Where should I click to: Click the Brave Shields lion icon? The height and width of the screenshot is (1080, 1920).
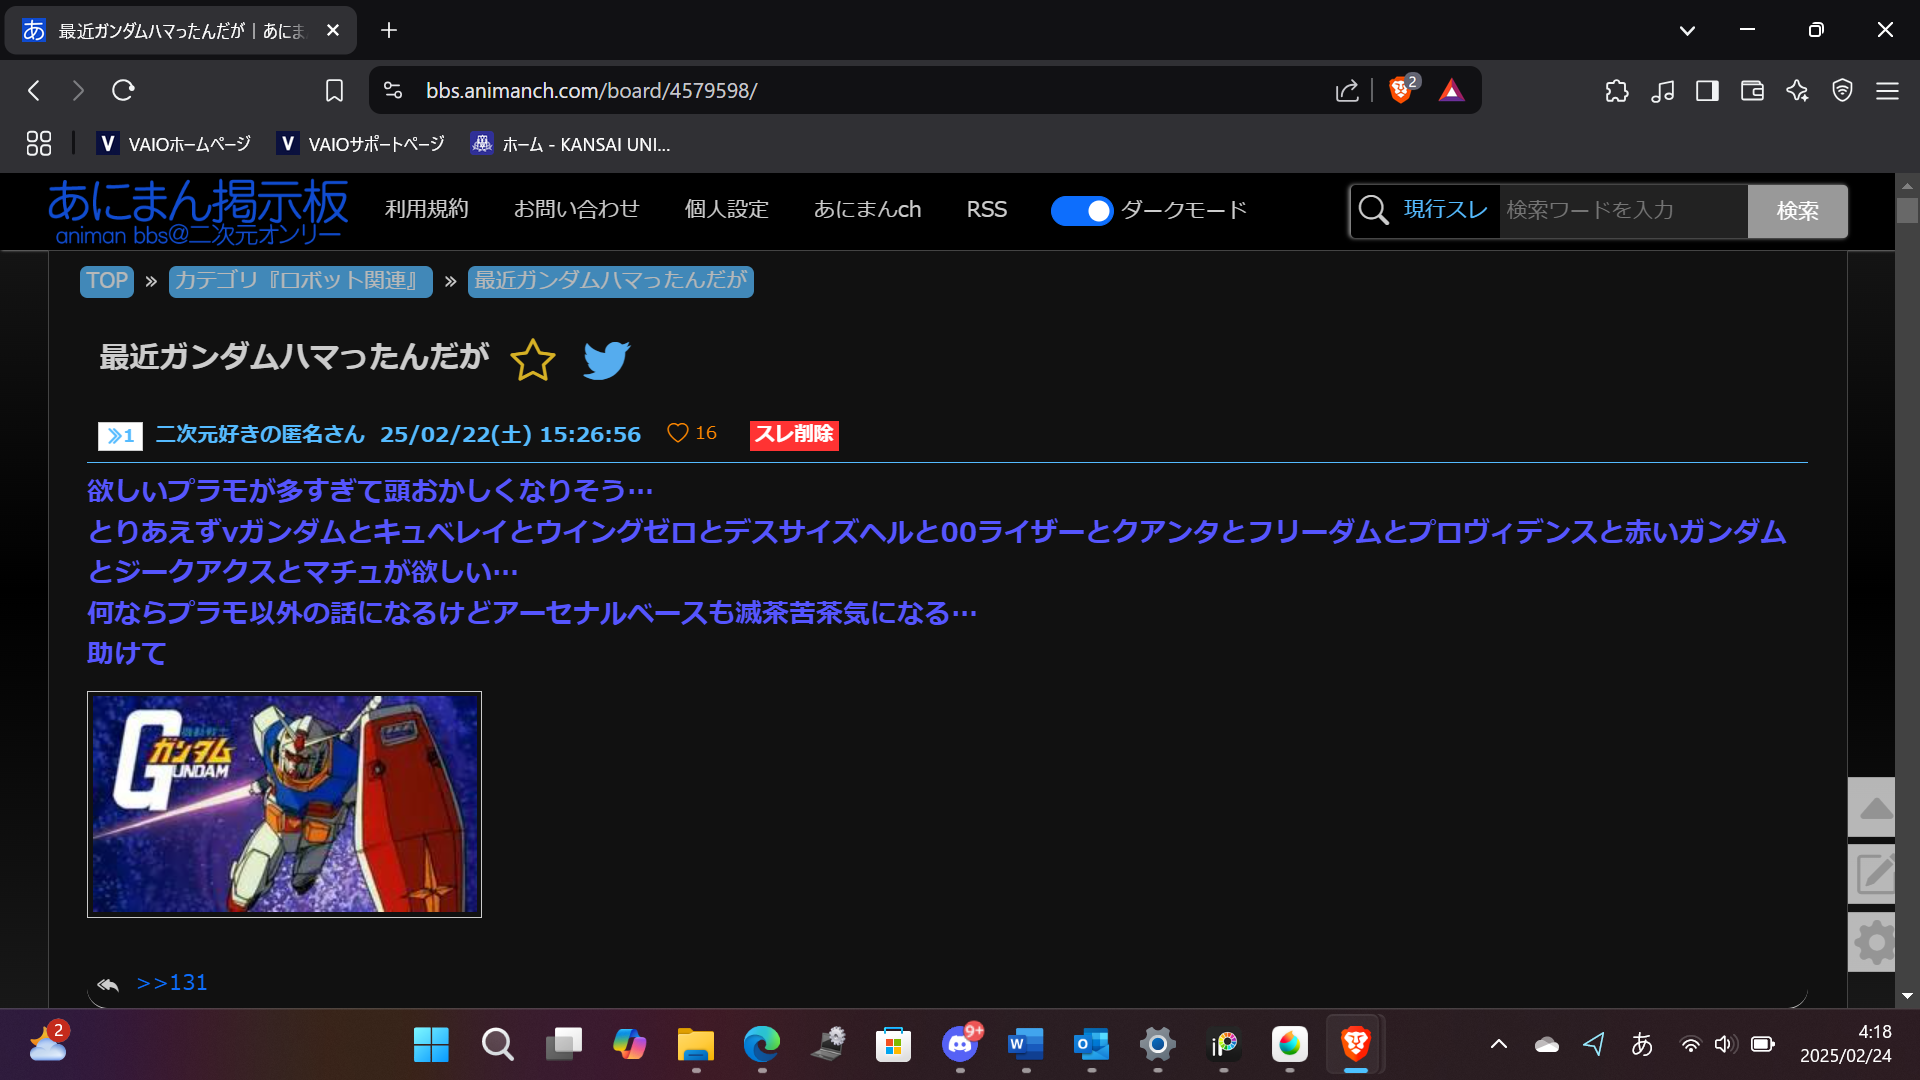1400,91
